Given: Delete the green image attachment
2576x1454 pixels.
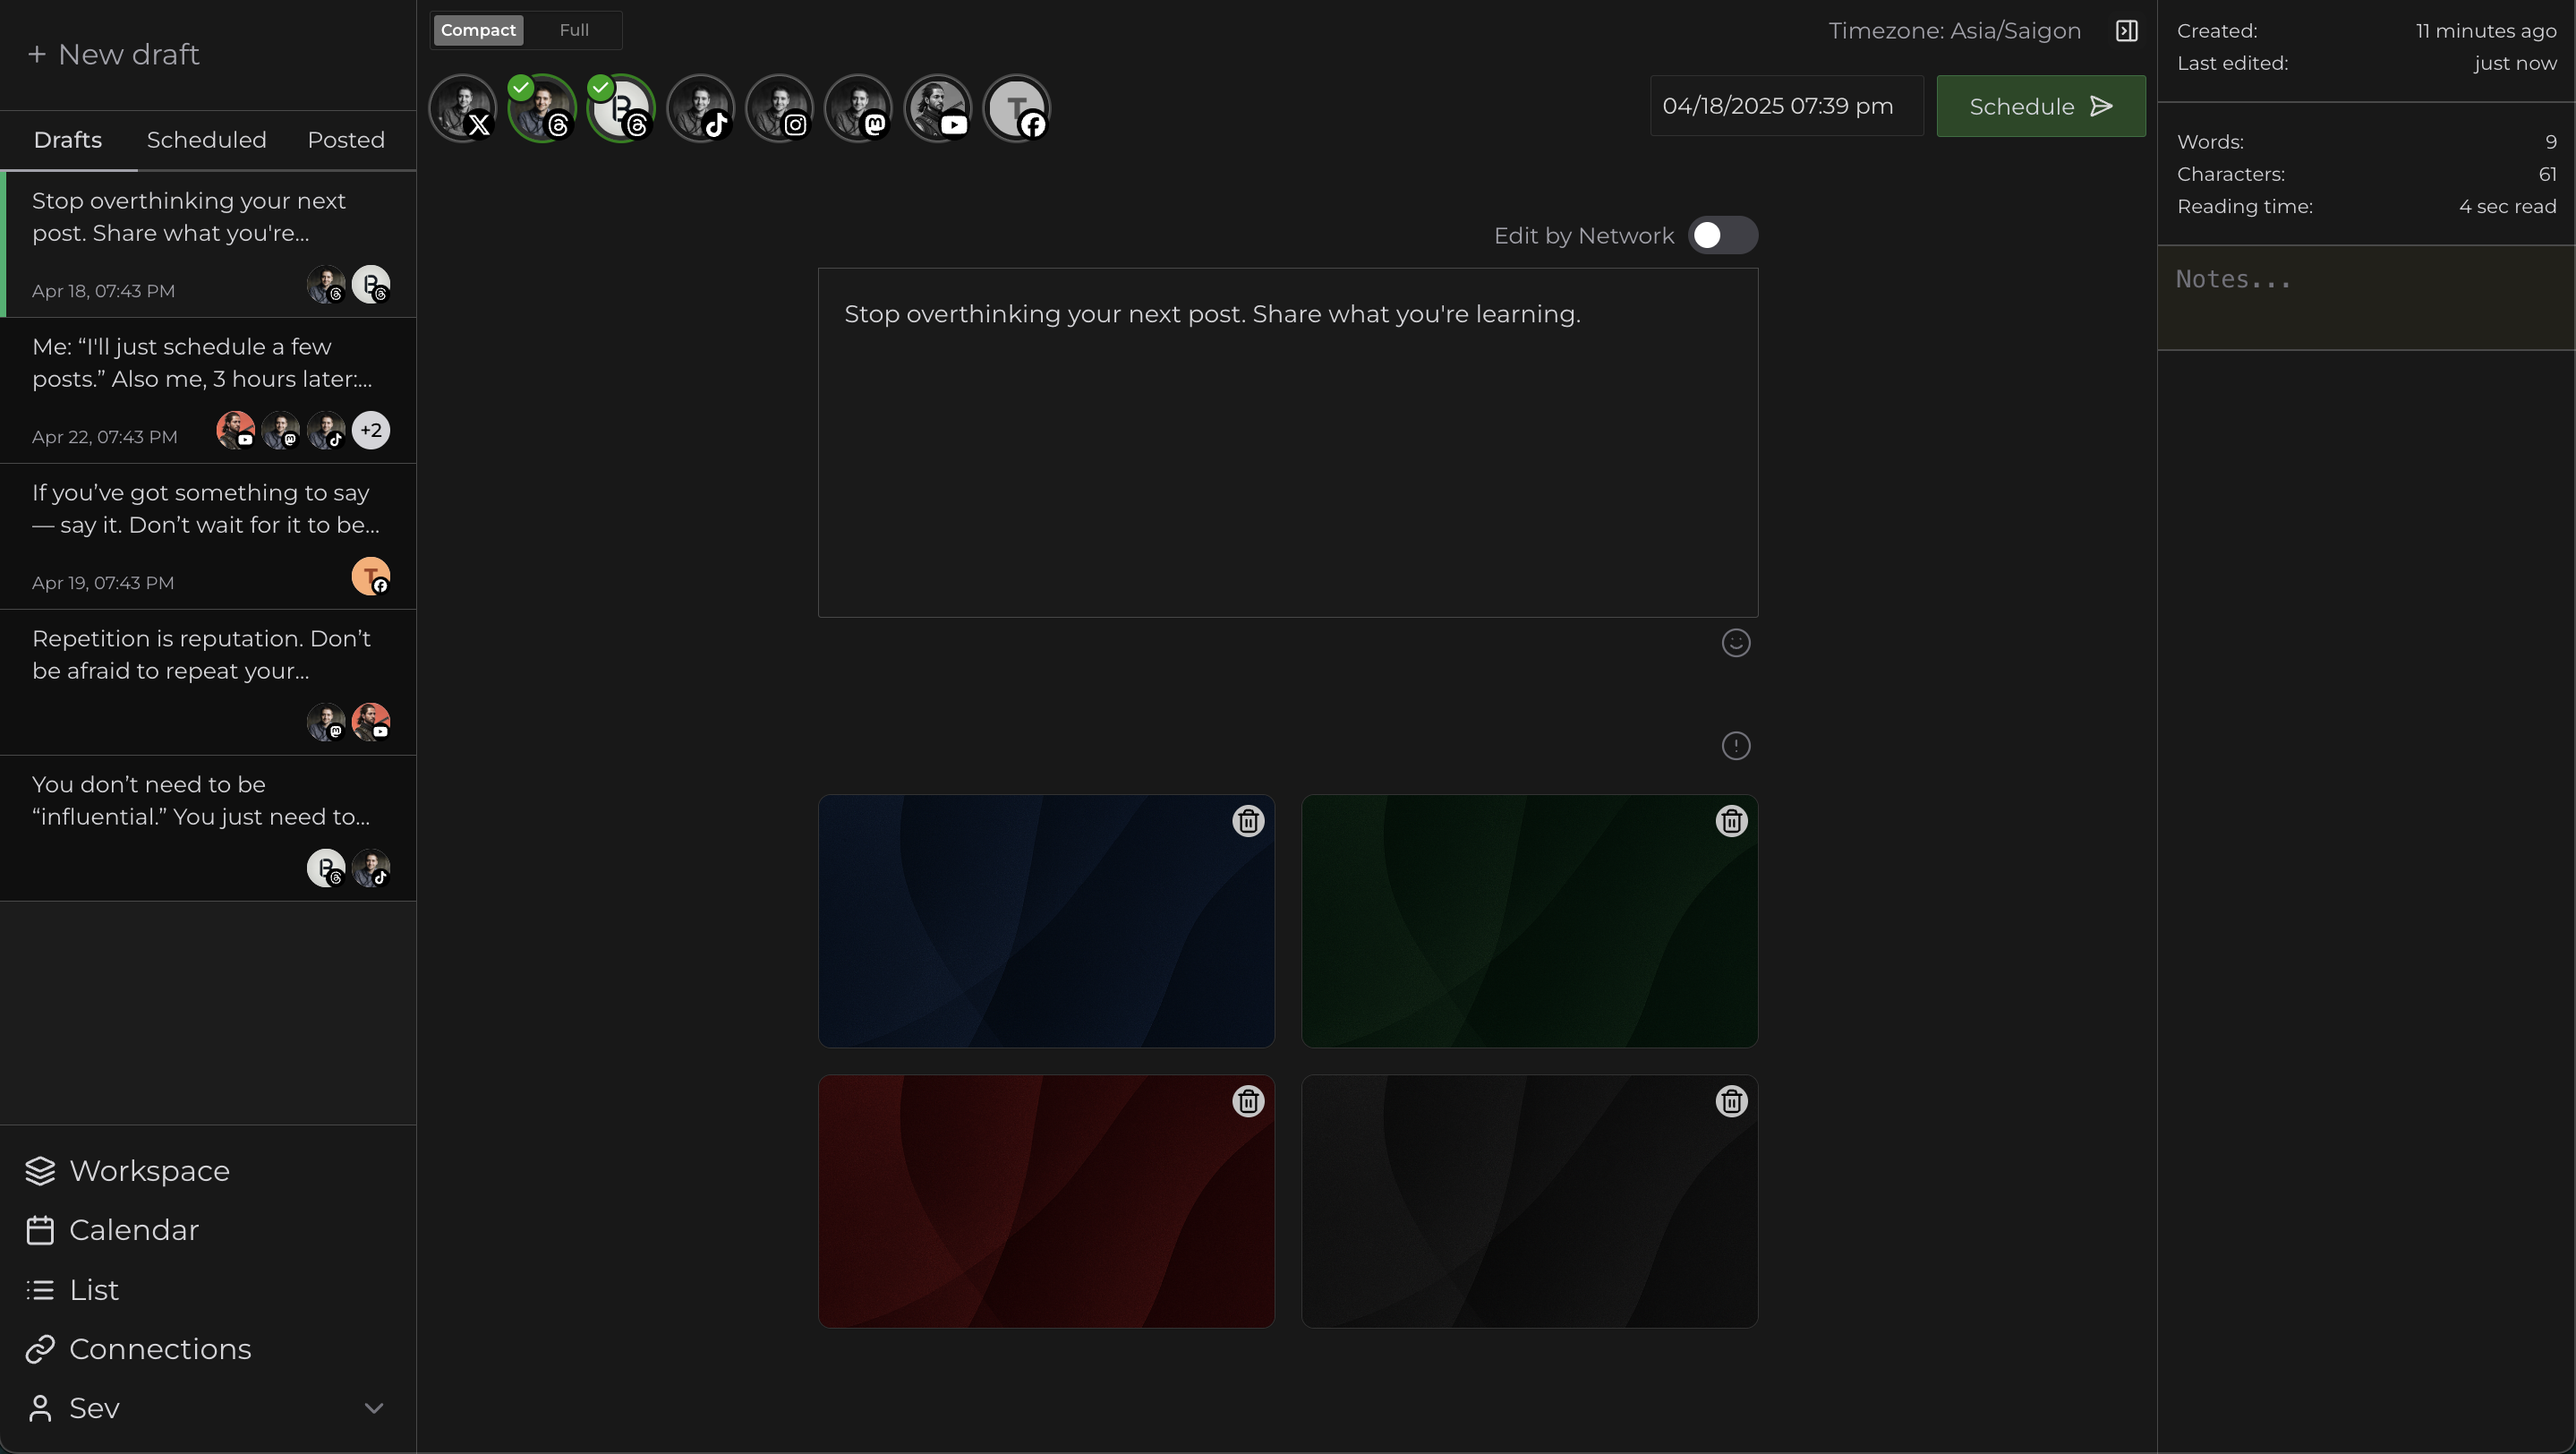Looking at the screenshot, I should coord(1731,821).
